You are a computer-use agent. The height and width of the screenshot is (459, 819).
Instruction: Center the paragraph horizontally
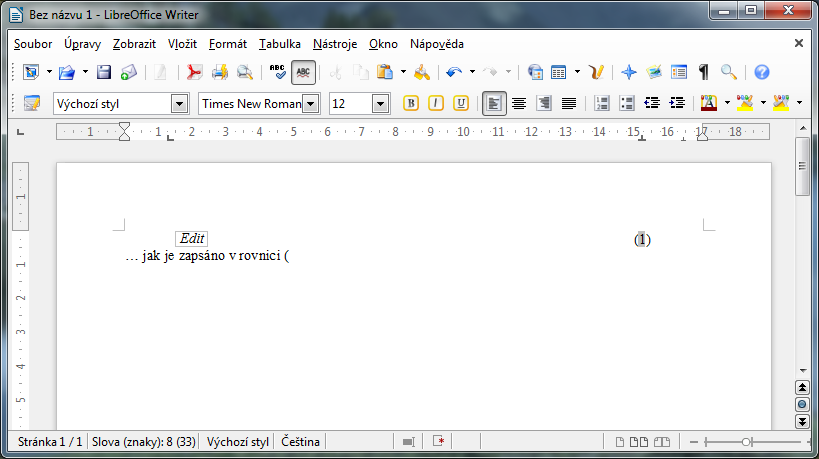[x=519, y=103]
